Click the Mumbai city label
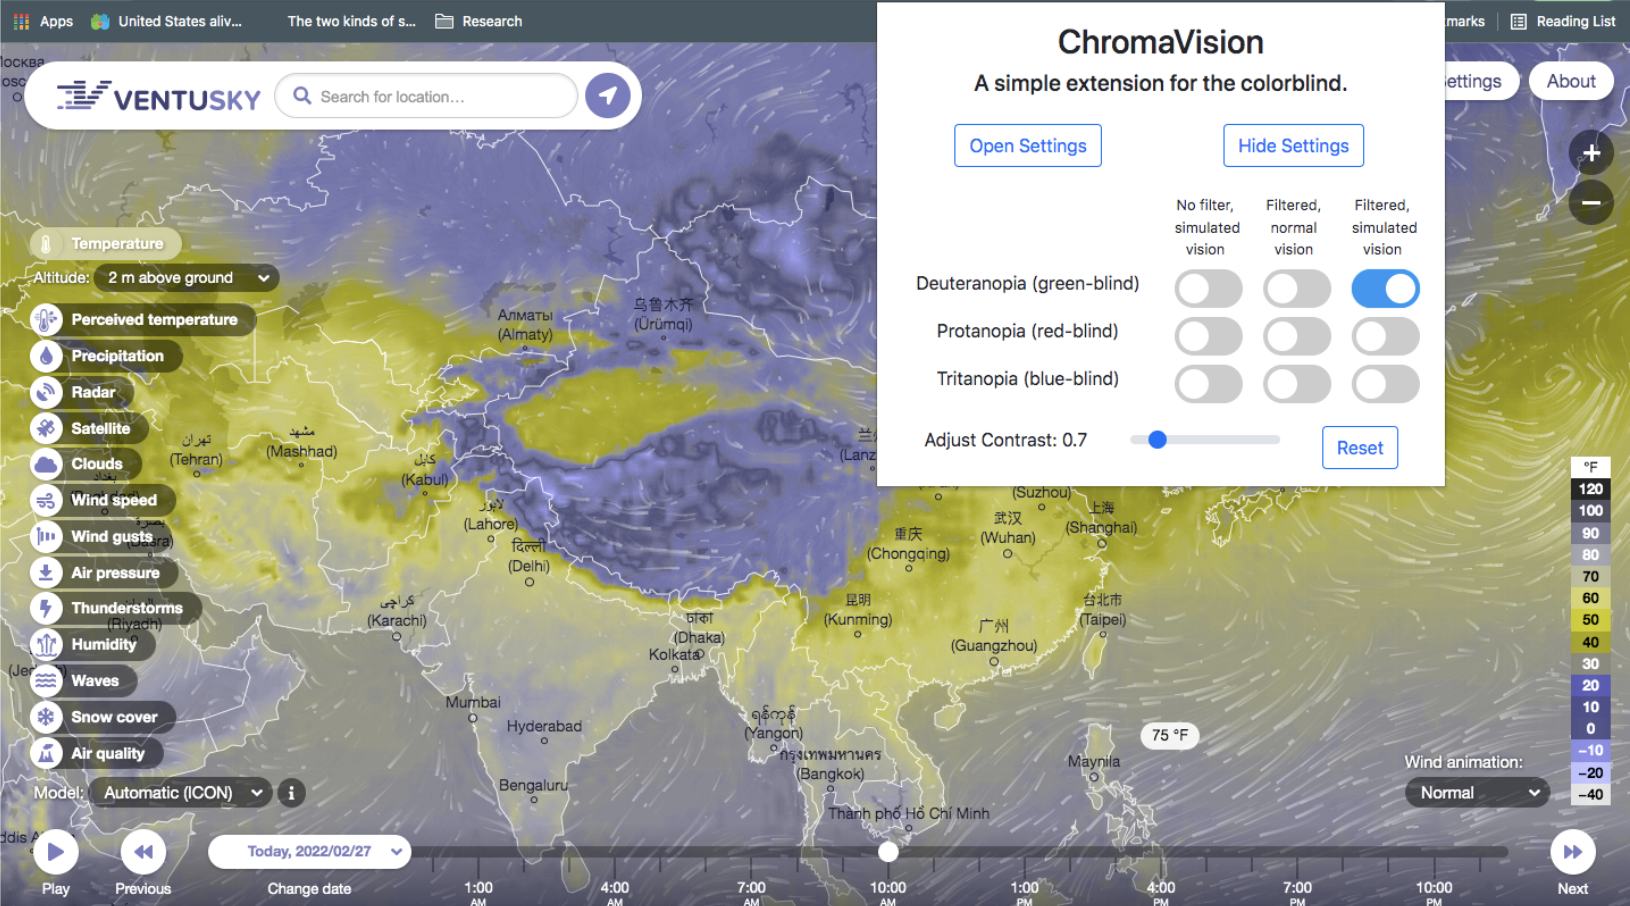 (x=473, y=703)
